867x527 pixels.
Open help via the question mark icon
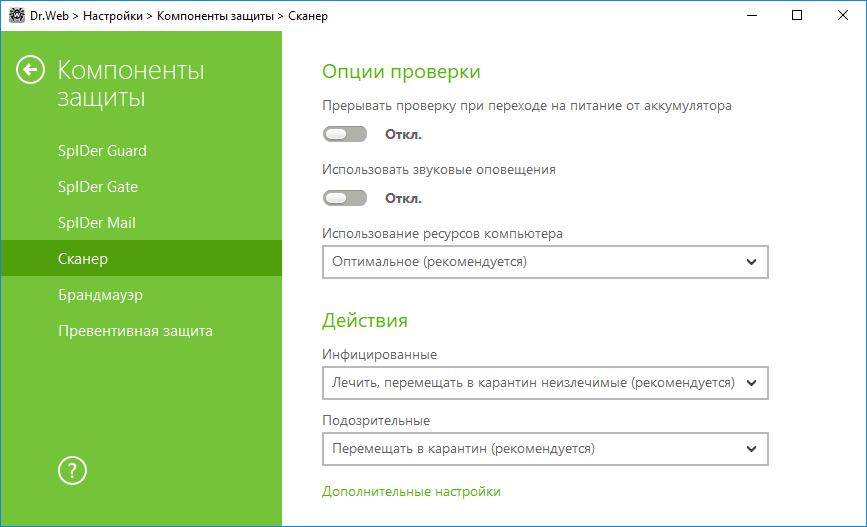click(x=72, y=471)
